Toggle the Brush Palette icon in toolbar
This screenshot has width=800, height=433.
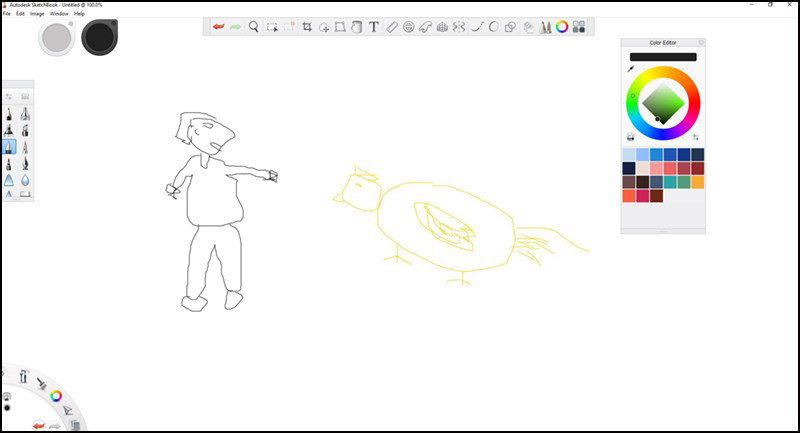[545, 27]
